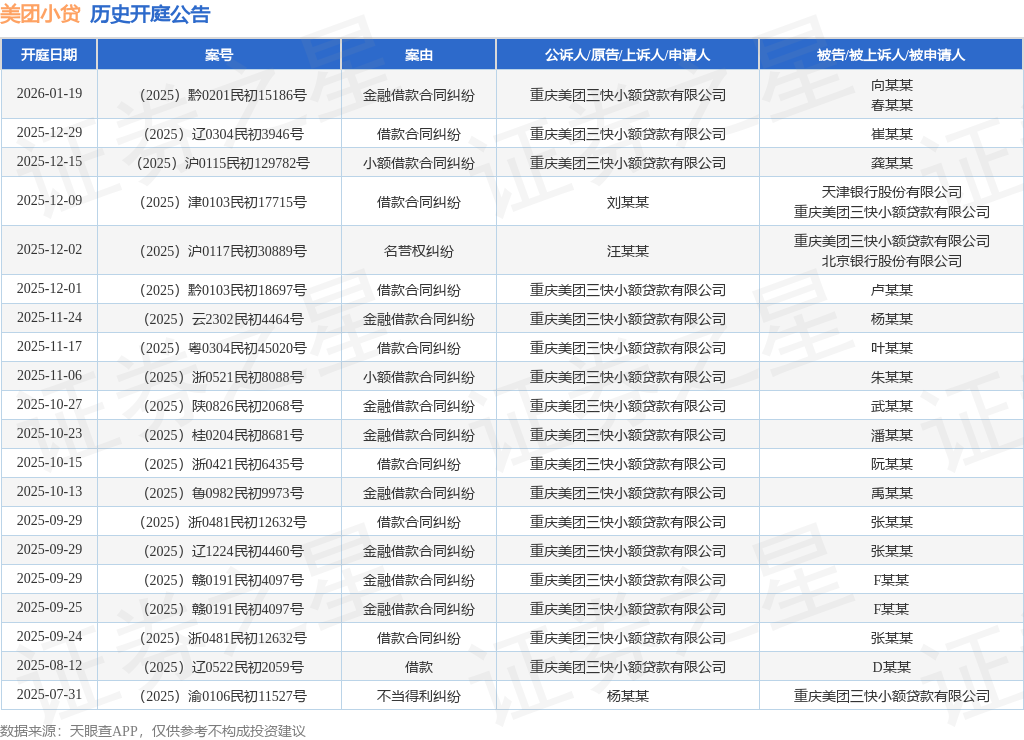The height and width of the screenshot is (740, 1024).
Task: Select the 案由 column header
Action: 419,55
